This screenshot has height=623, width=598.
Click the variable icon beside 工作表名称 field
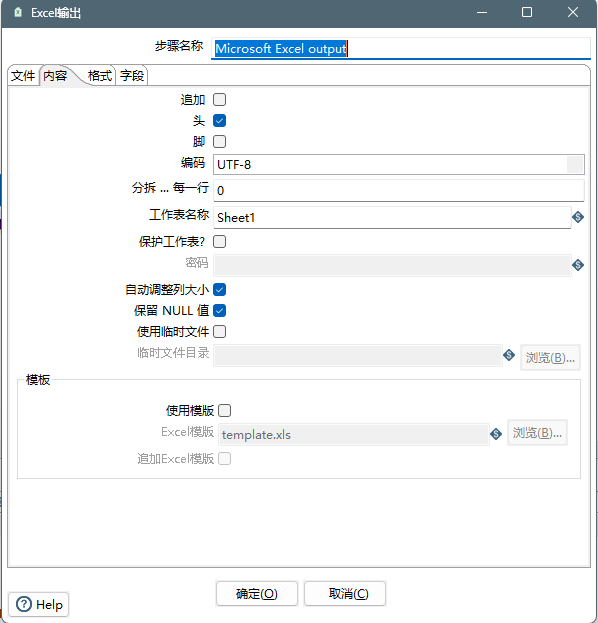[578, 217]
